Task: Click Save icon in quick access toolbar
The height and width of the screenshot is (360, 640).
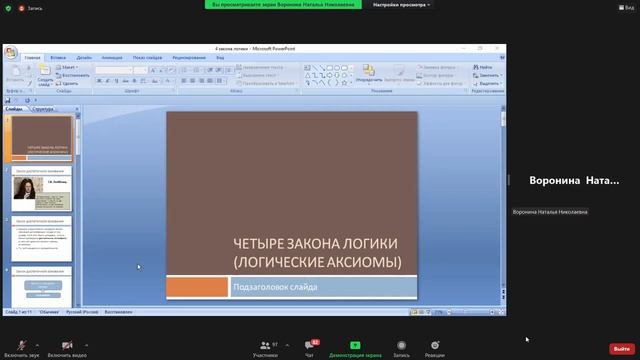Action: 8,100
